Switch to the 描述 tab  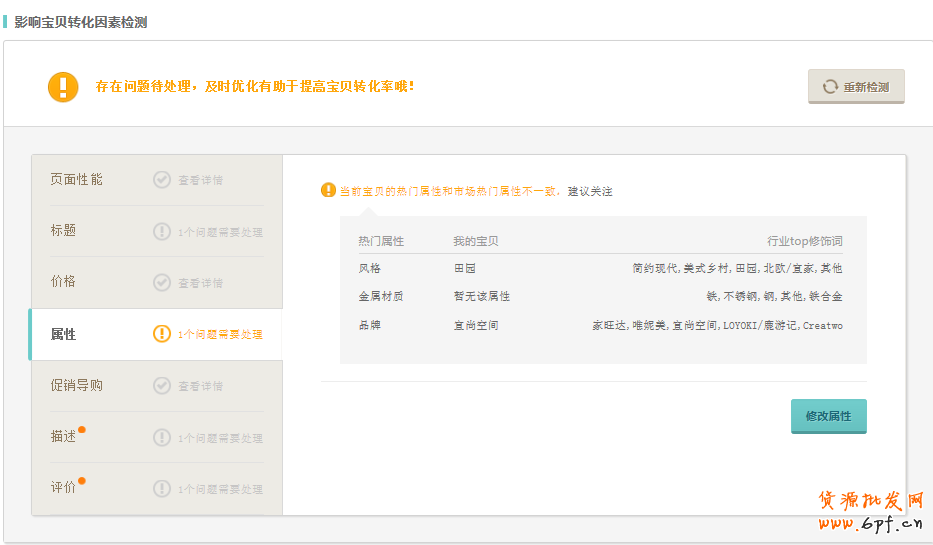64,437
